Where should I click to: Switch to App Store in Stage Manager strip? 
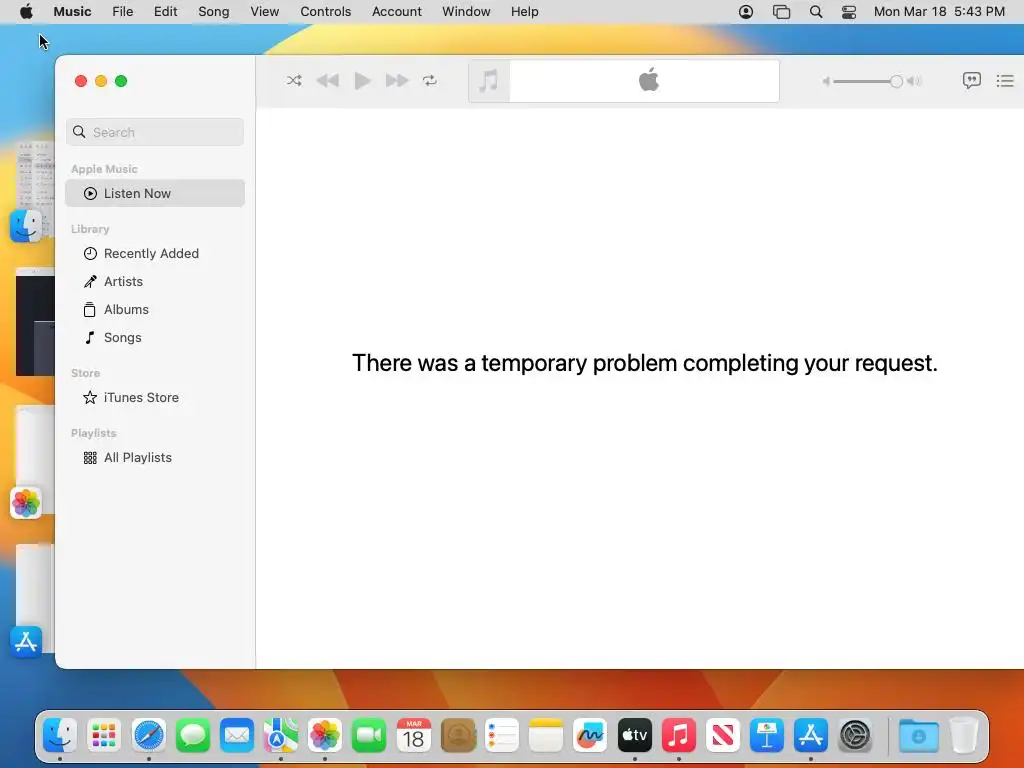pyautogui.click(x=26, y=642)
